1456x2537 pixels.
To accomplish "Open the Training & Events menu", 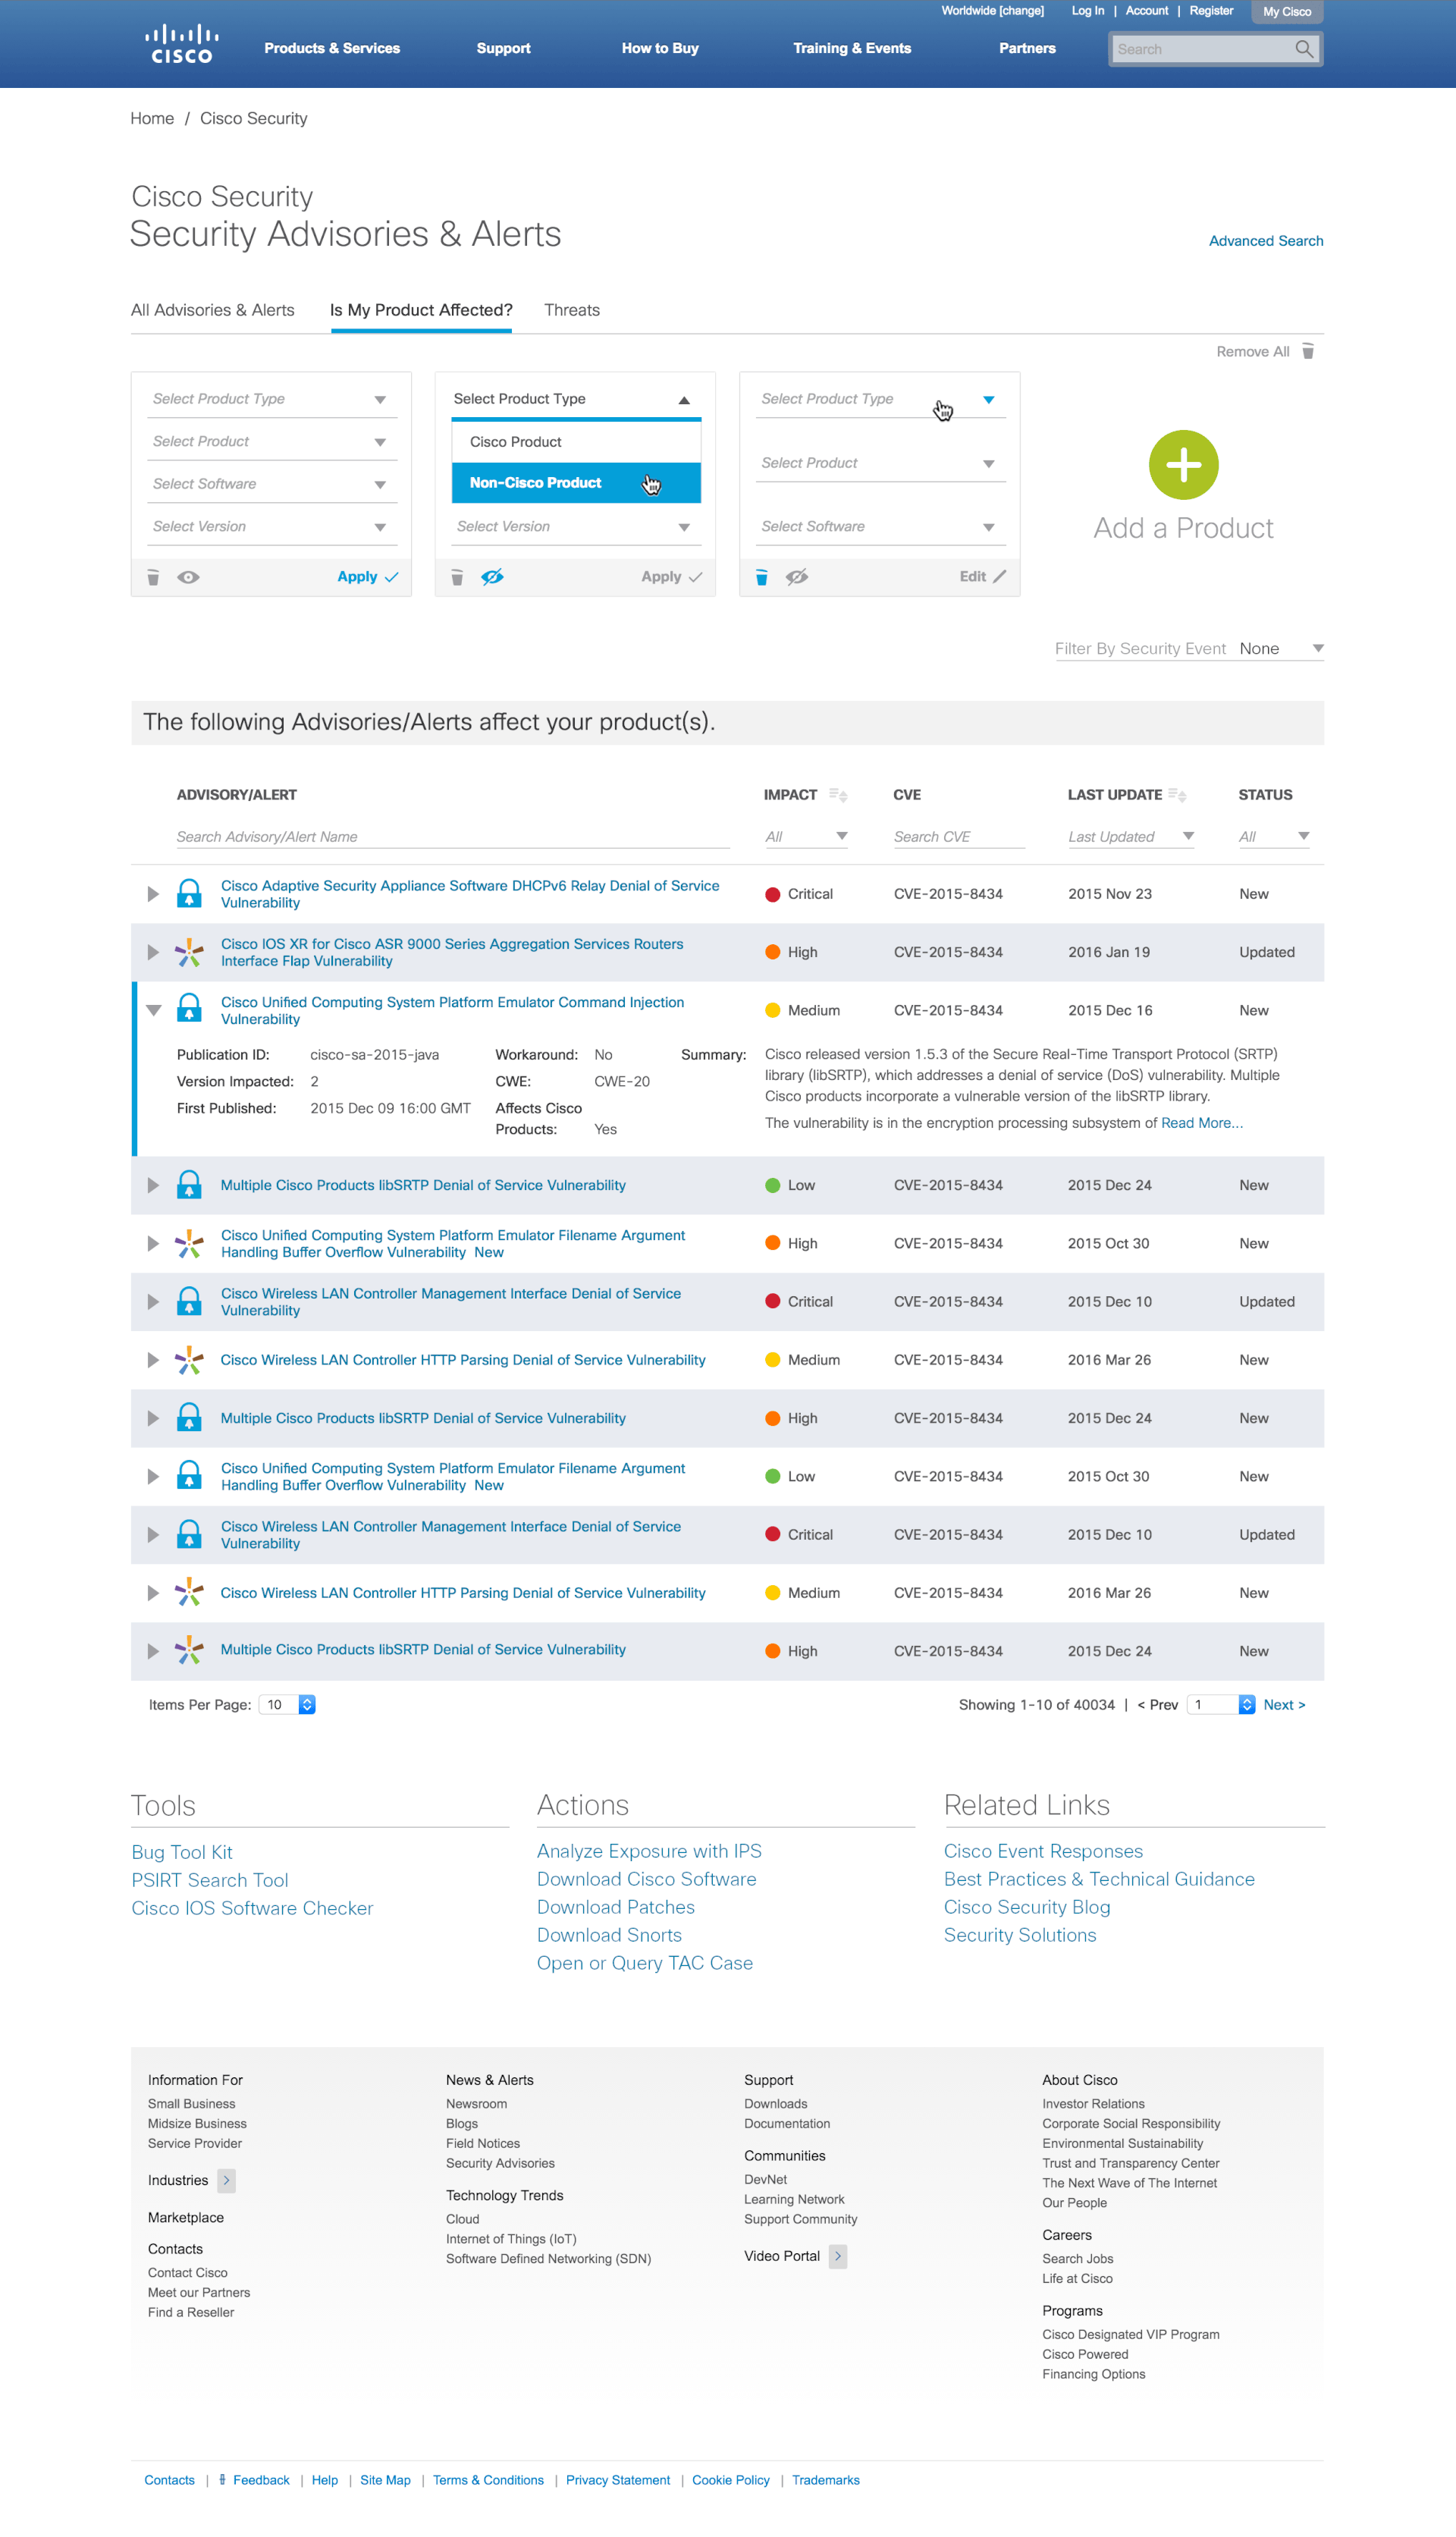I will pyautogui.click(x=852, y=48).
